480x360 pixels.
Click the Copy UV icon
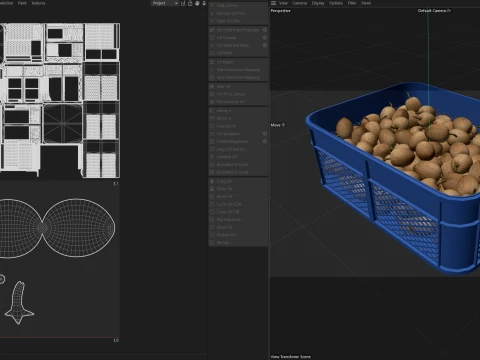click(x=212, y=181)
